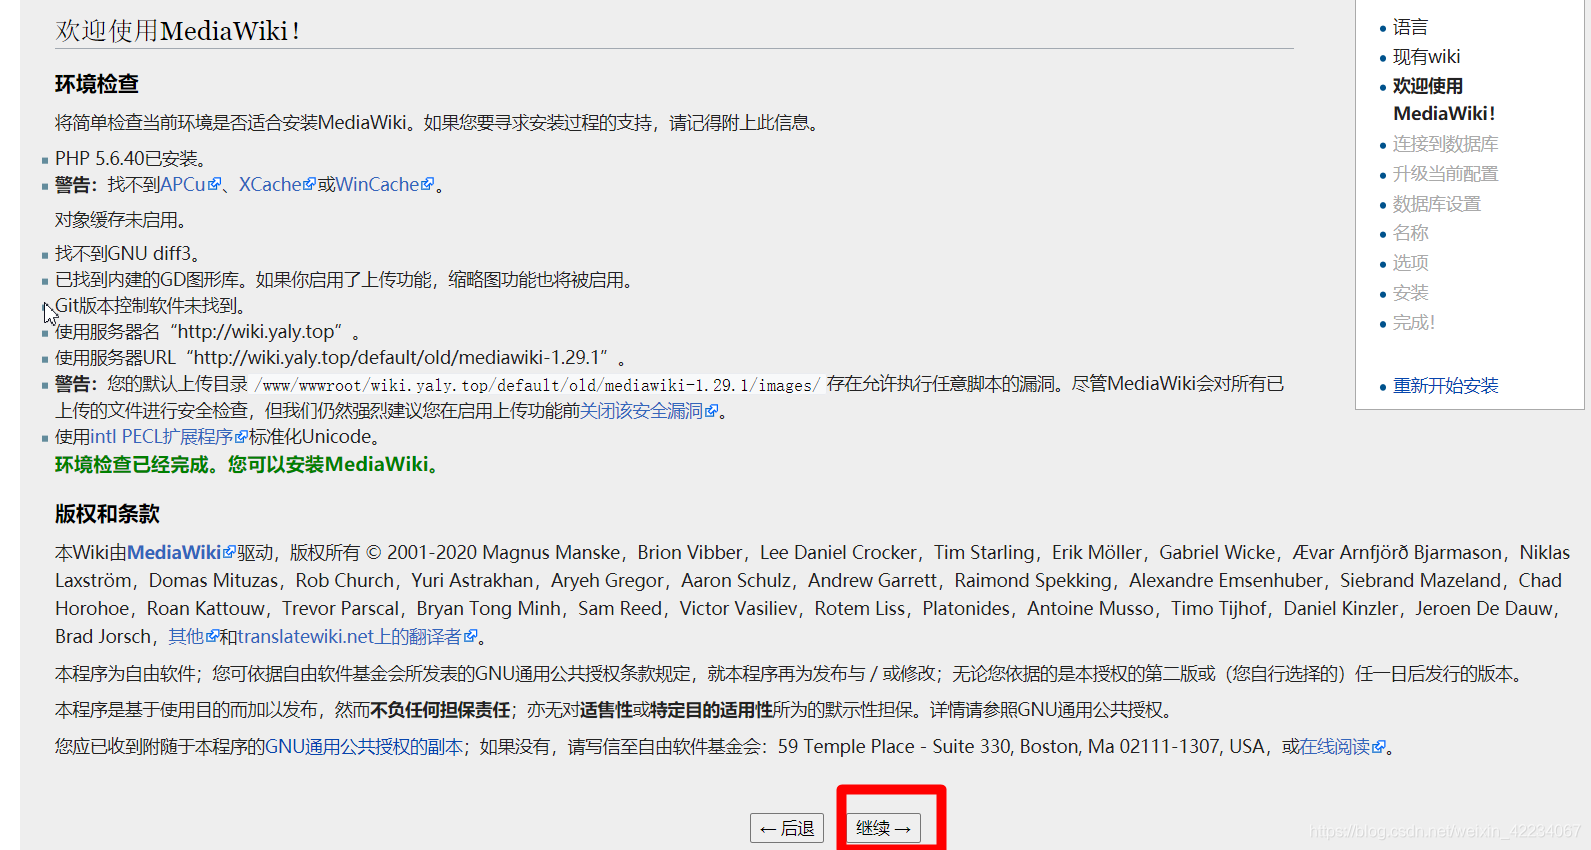
Task: Click the external-link icon after 关闭该安全漏洞
Action: coord(712,411)
